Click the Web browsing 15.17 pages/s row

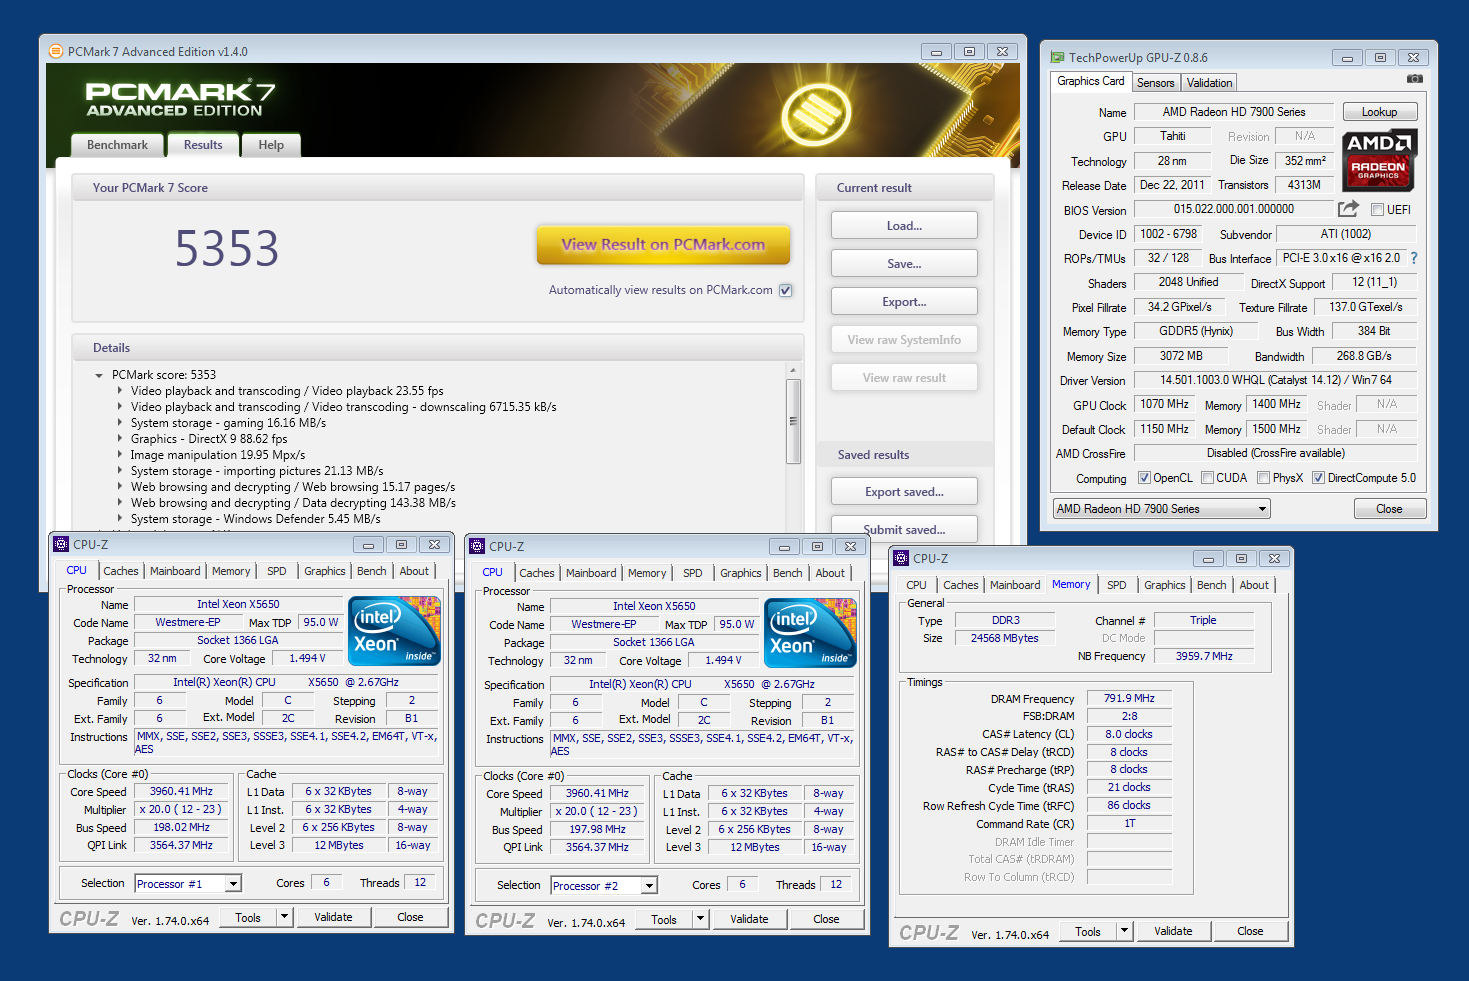click(293, 487)
